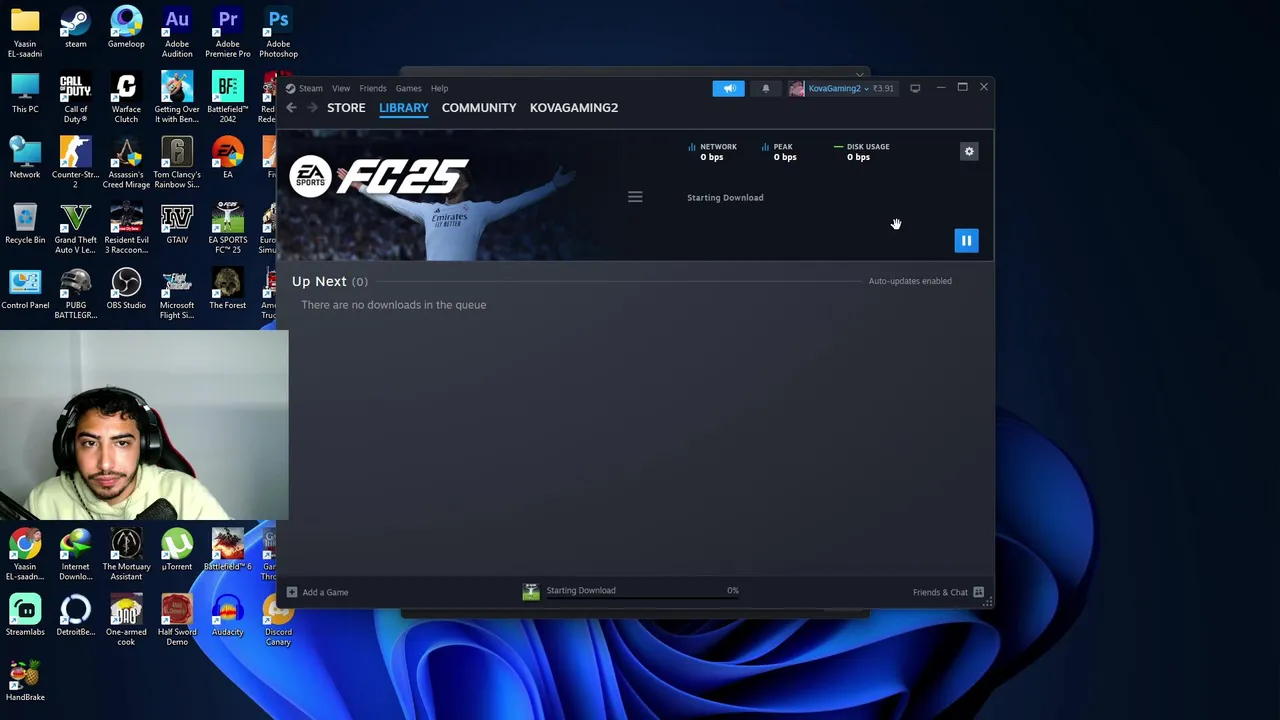Open the Friends menu
1280x720 pixels.
pos(373,88)
